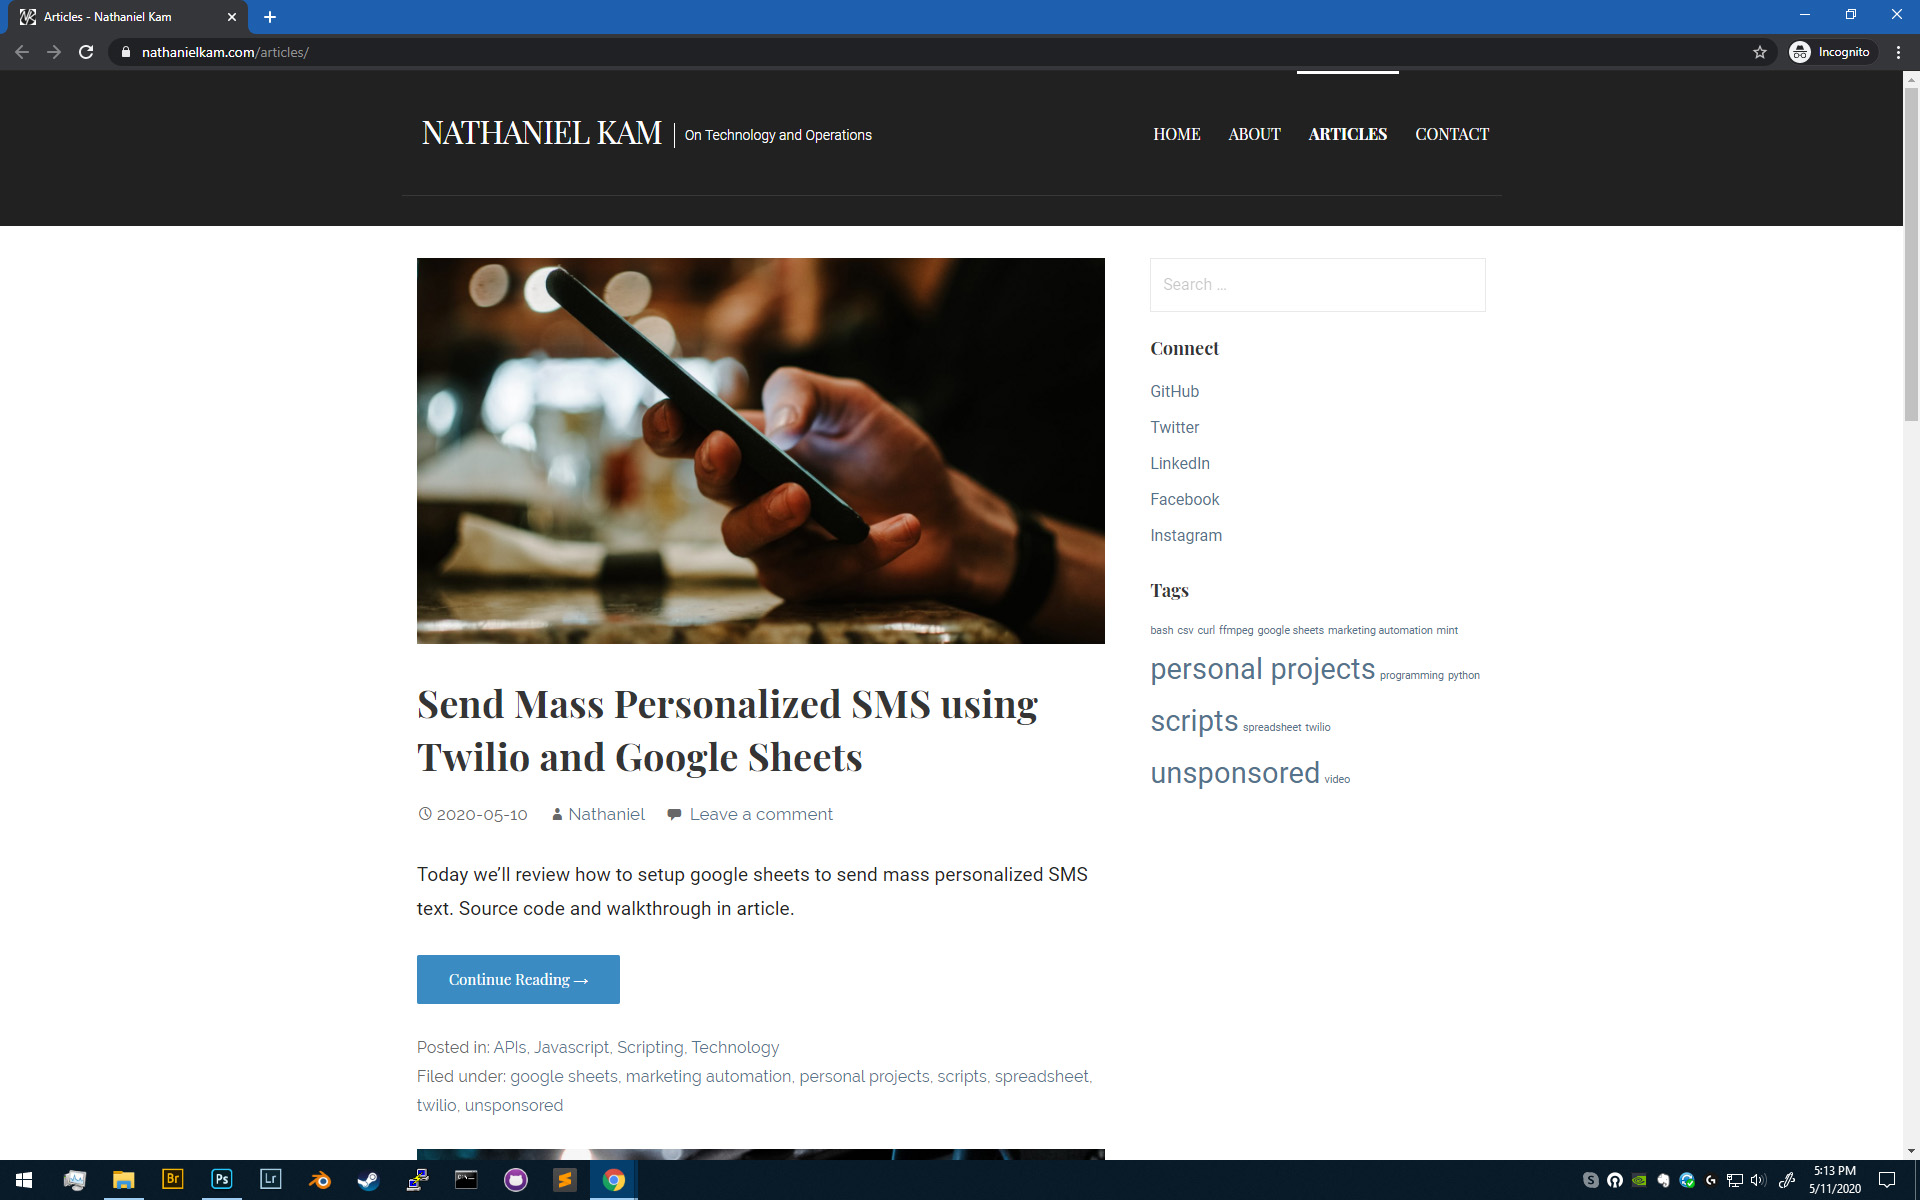Open Photoshop from the taskbar
This screenshot has width=1920, height=1200.
tap(221, 1180)
